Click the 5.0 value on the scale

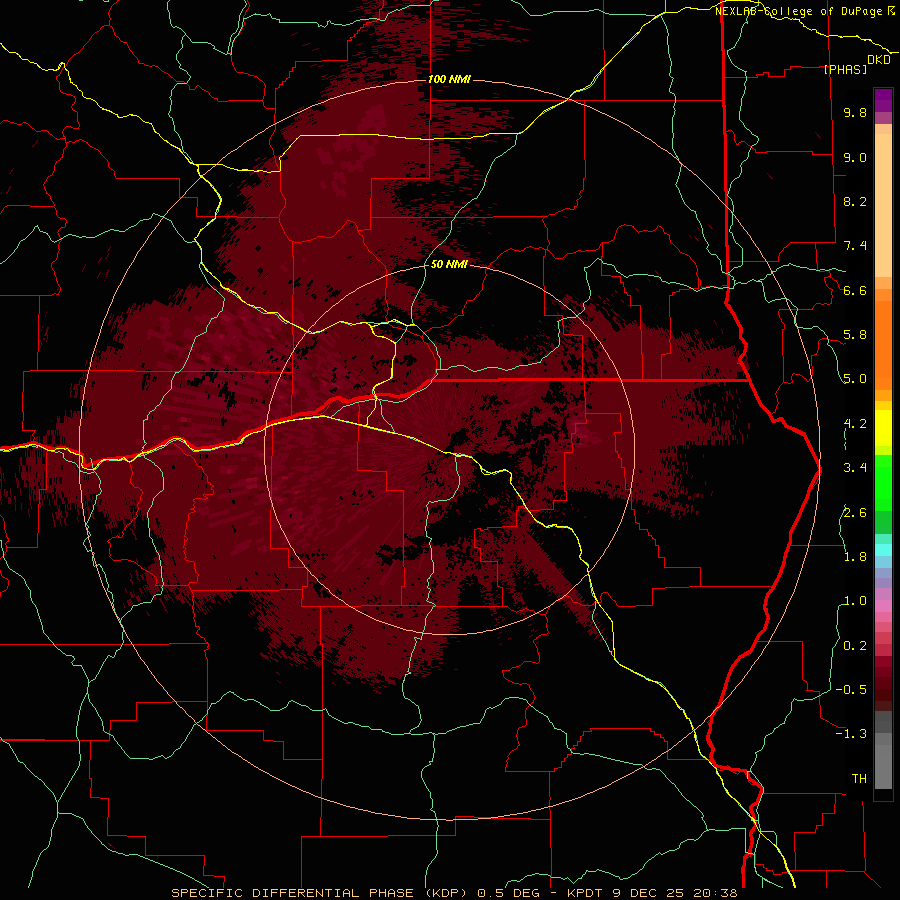point(855,379)
